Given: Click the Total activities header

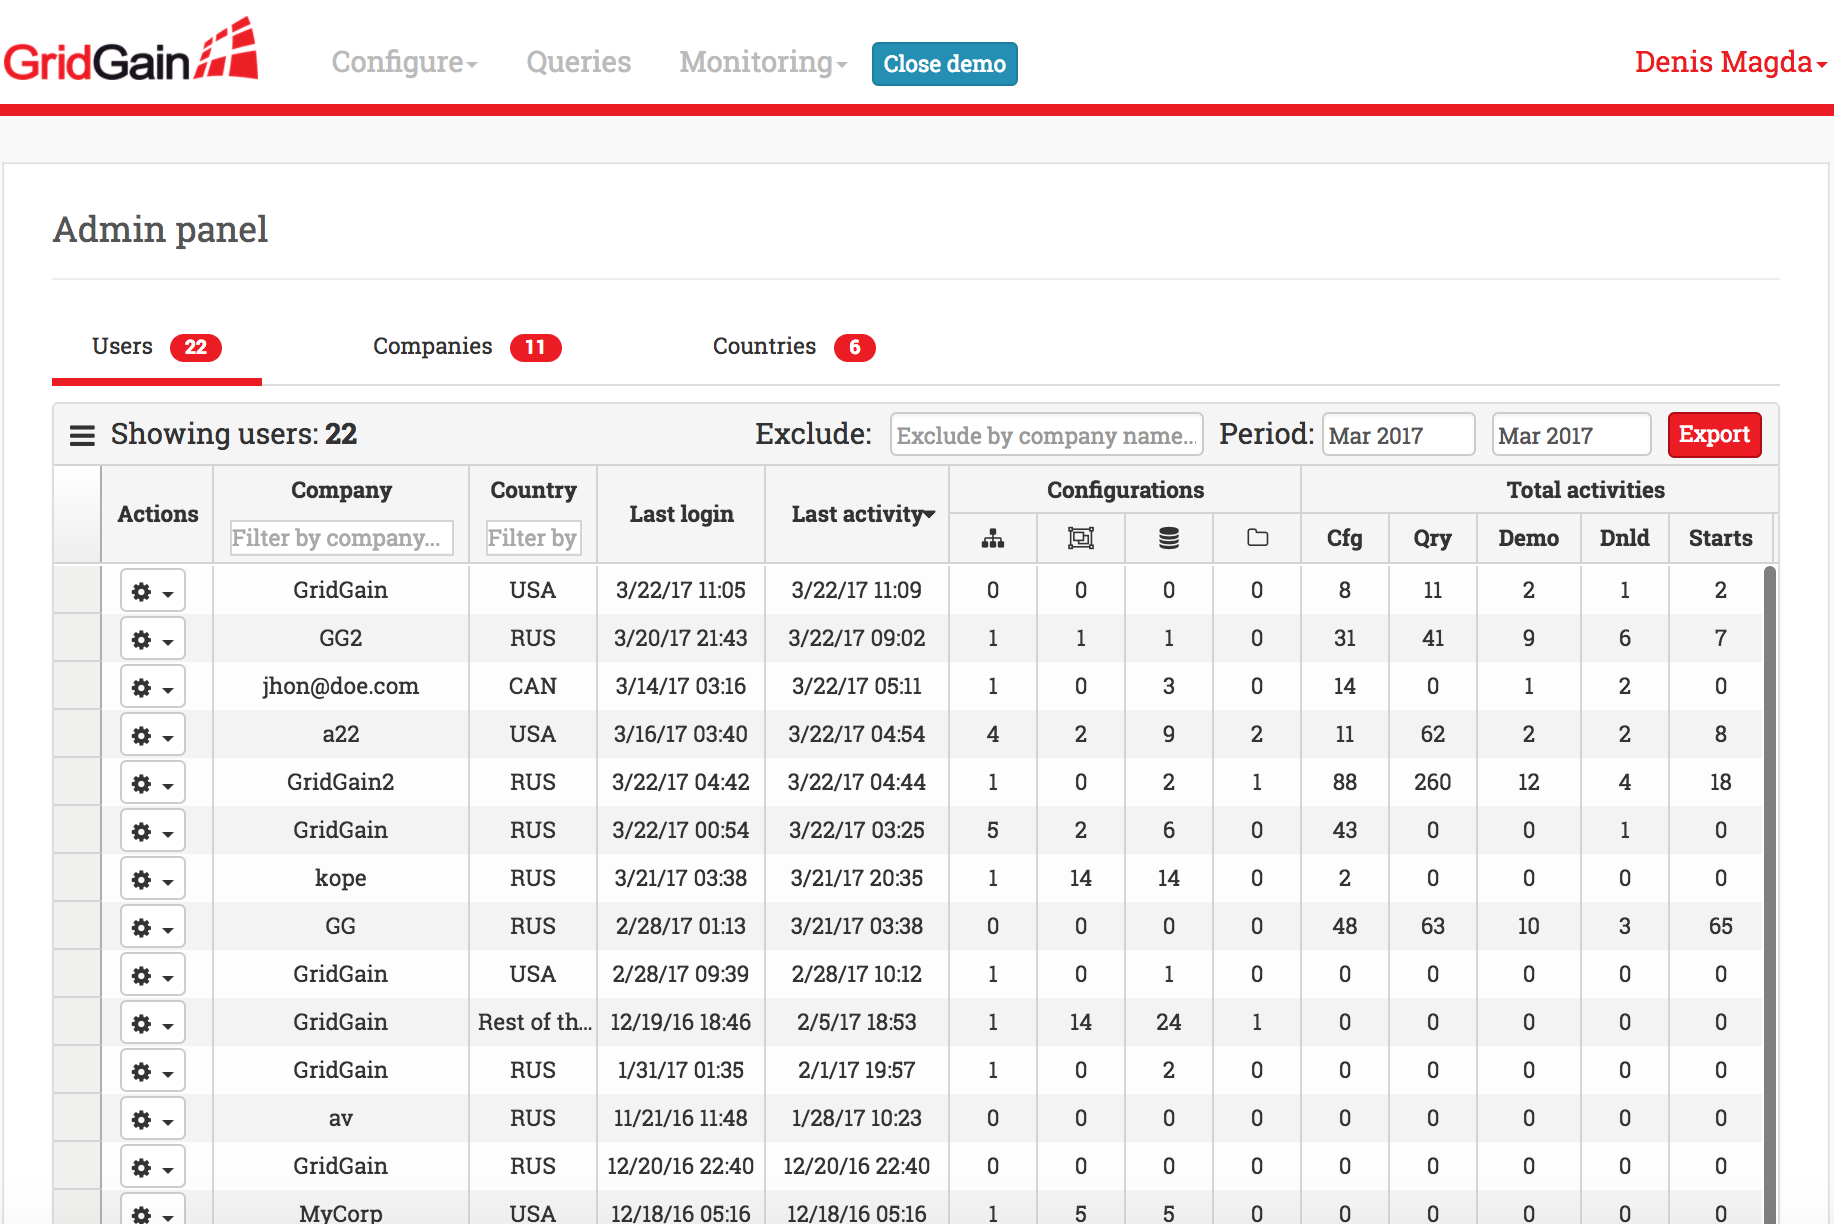Looking at the screenshot, I should click(1585, 490).
